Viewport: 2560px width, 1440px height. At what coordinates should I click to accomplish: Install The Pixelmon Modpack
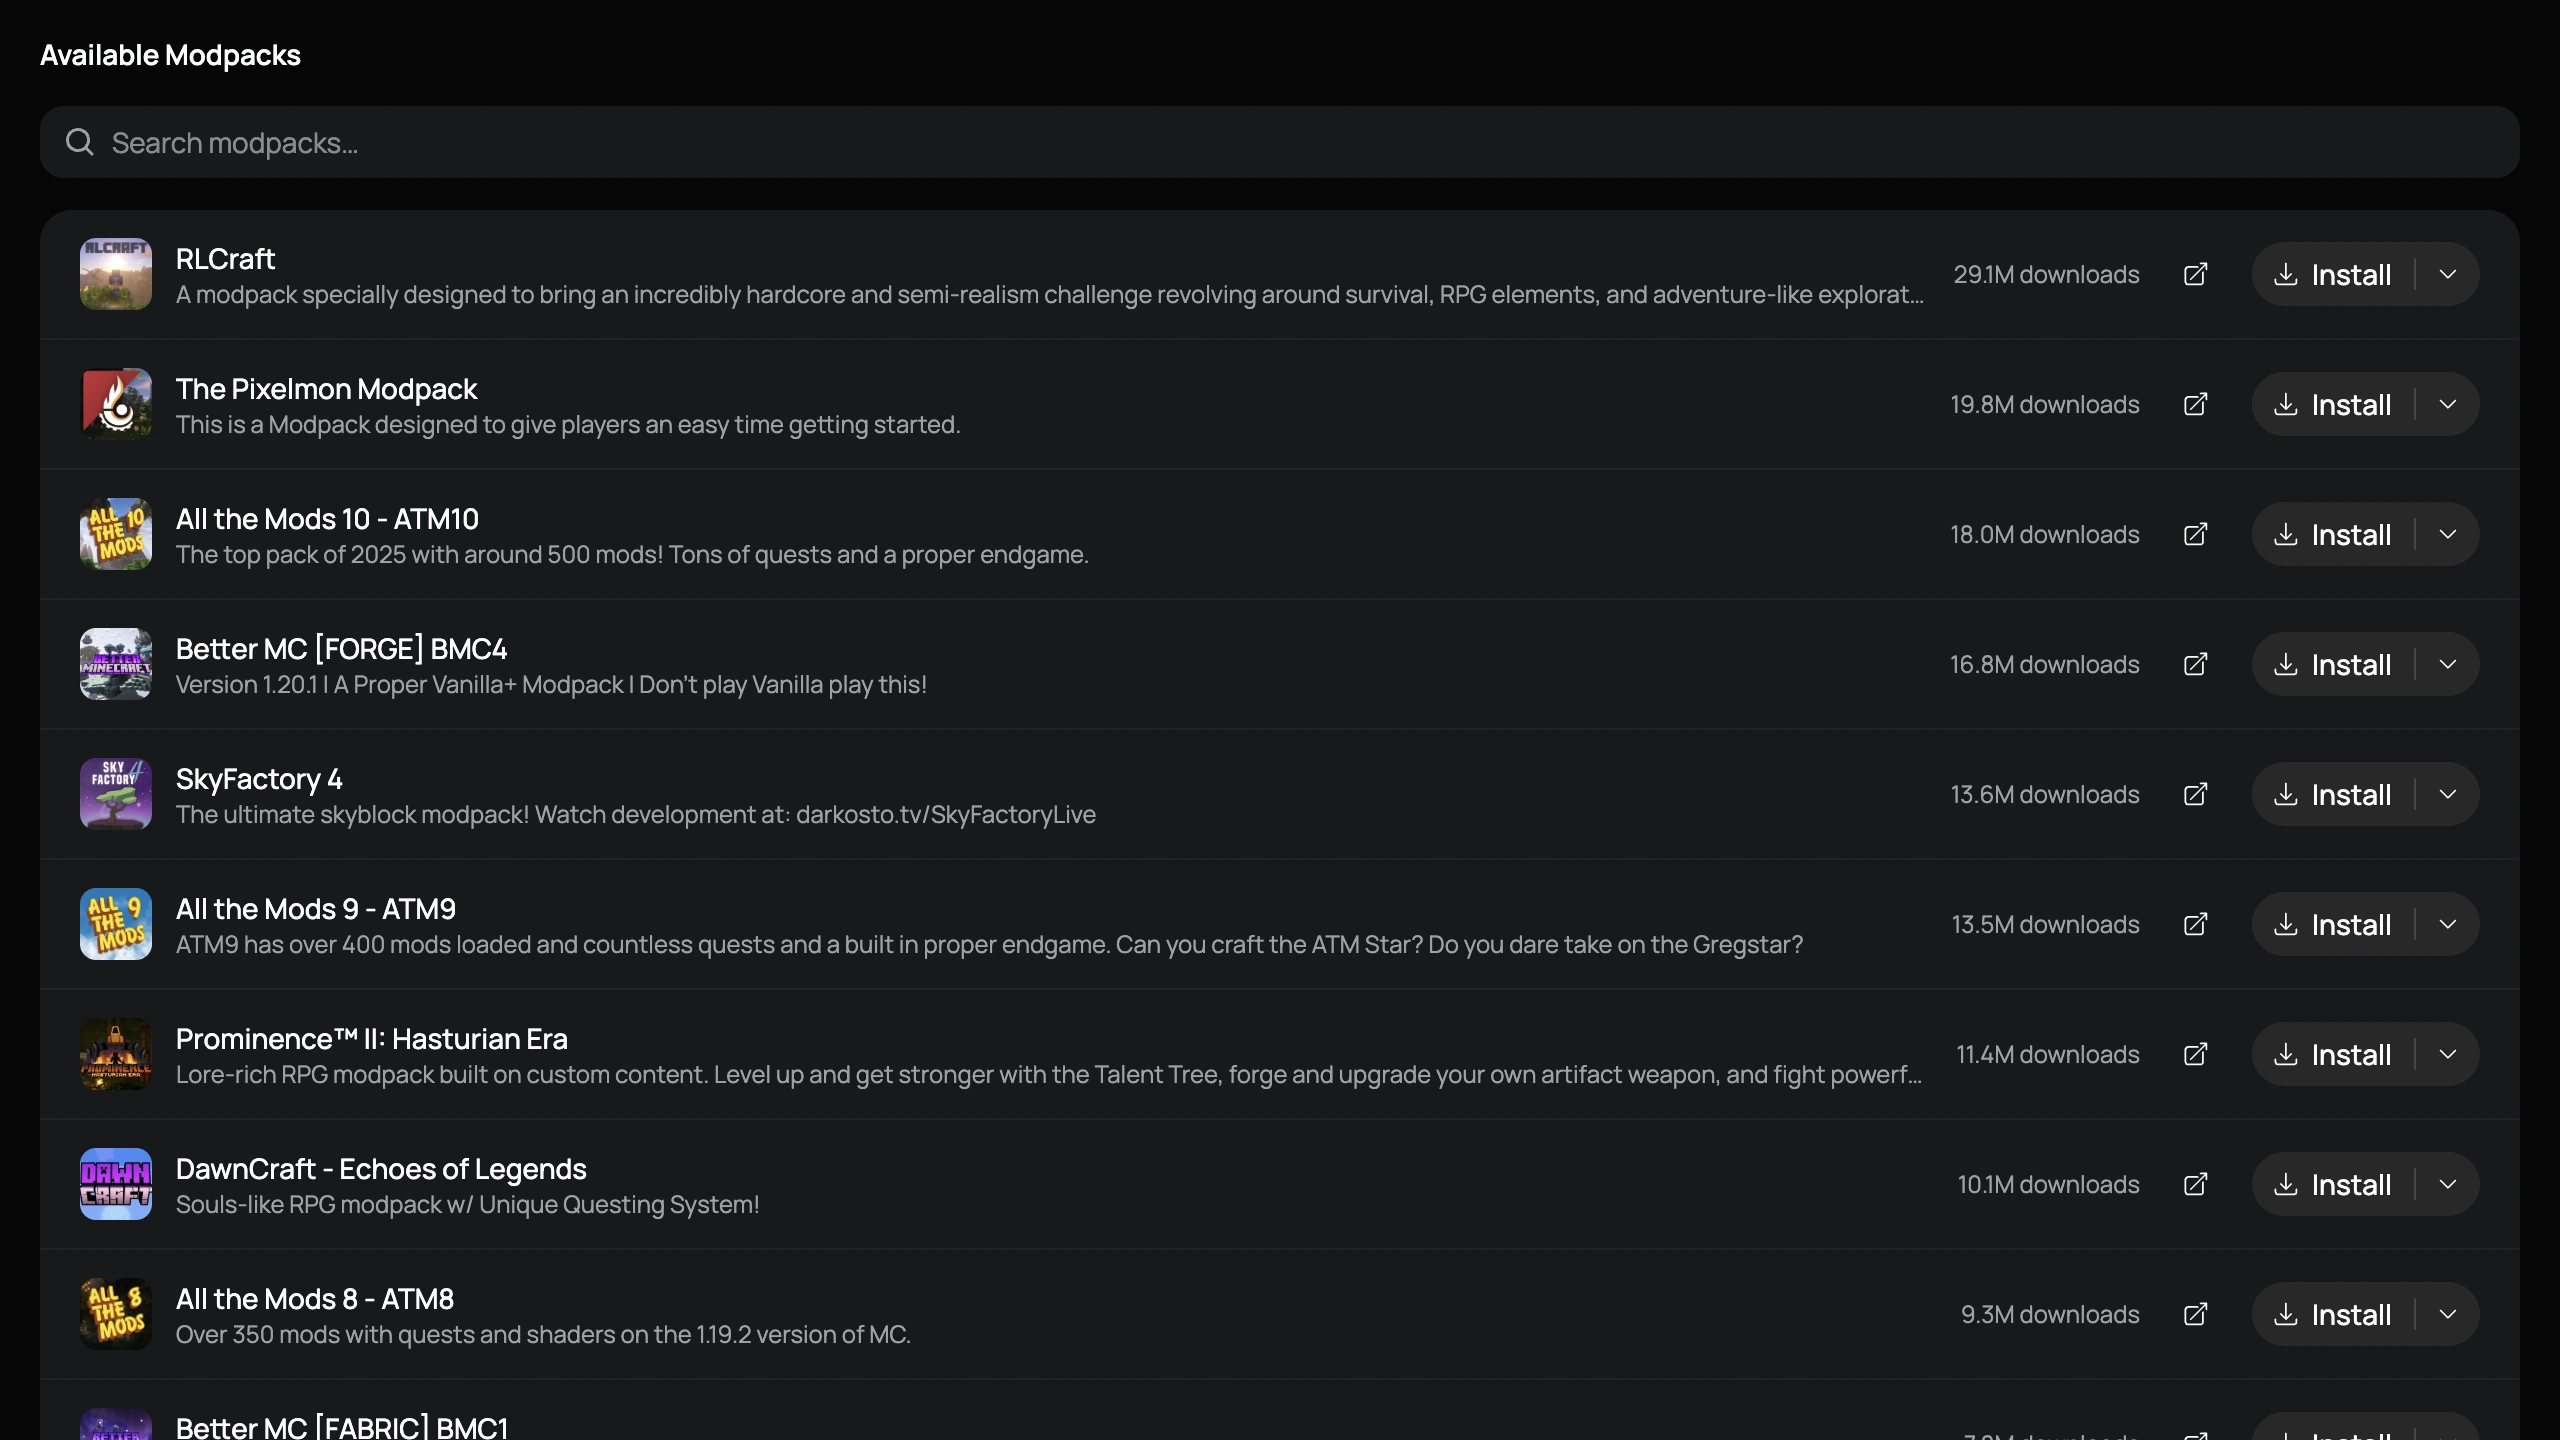coord(2333,404)
